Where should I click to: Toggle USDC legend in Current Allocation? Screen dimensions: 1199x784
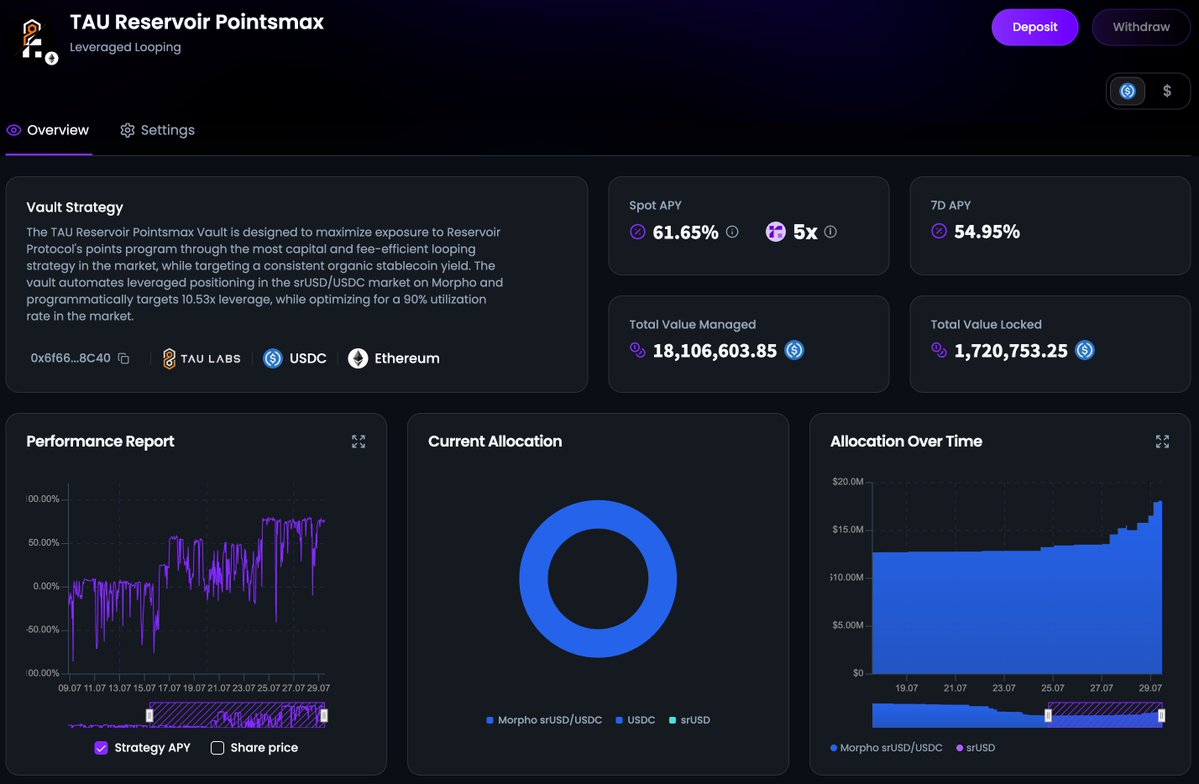(635, 720)
